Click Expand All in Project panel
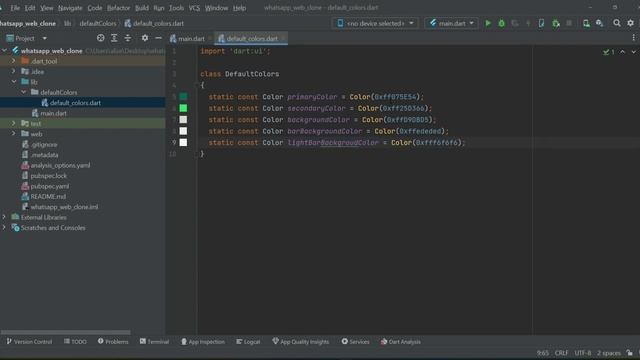The height and width of the screenshot is (360, 640). [x=114, y=38]
